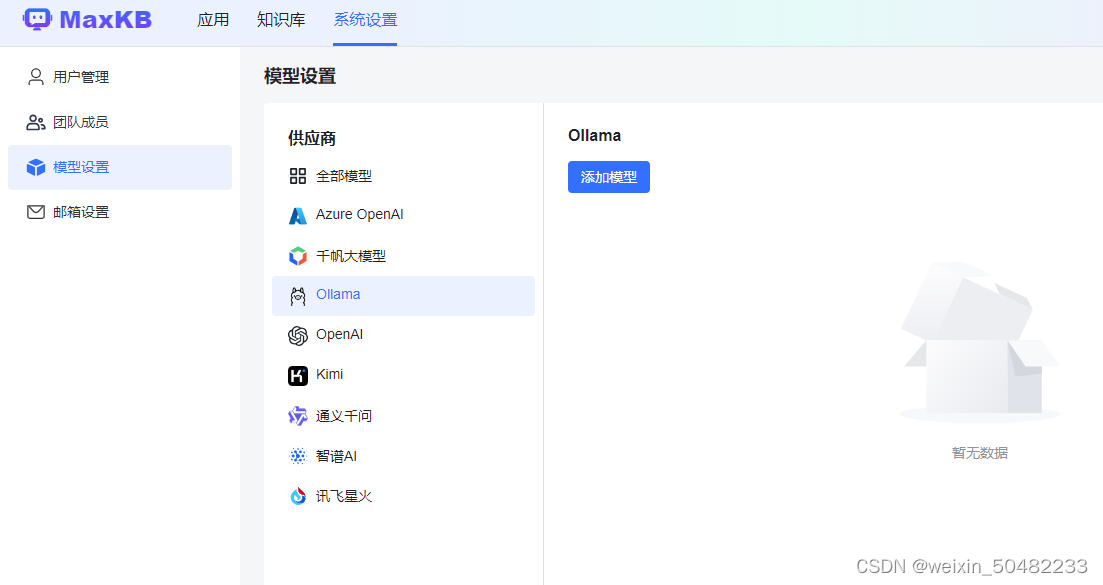Select the Azure OpenAI supplier

click(403, 215)
